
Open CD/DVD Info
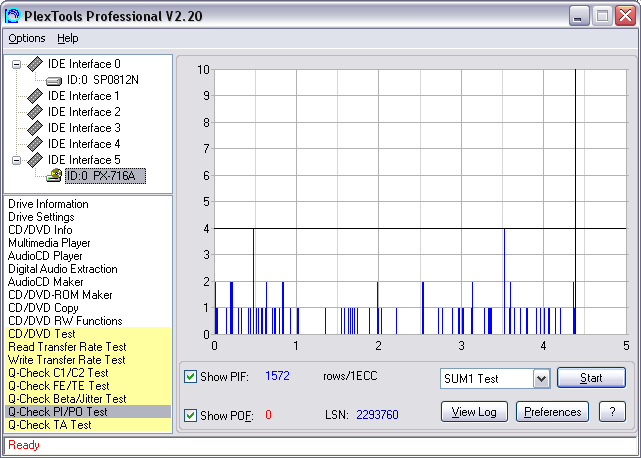tap(40, 230)
